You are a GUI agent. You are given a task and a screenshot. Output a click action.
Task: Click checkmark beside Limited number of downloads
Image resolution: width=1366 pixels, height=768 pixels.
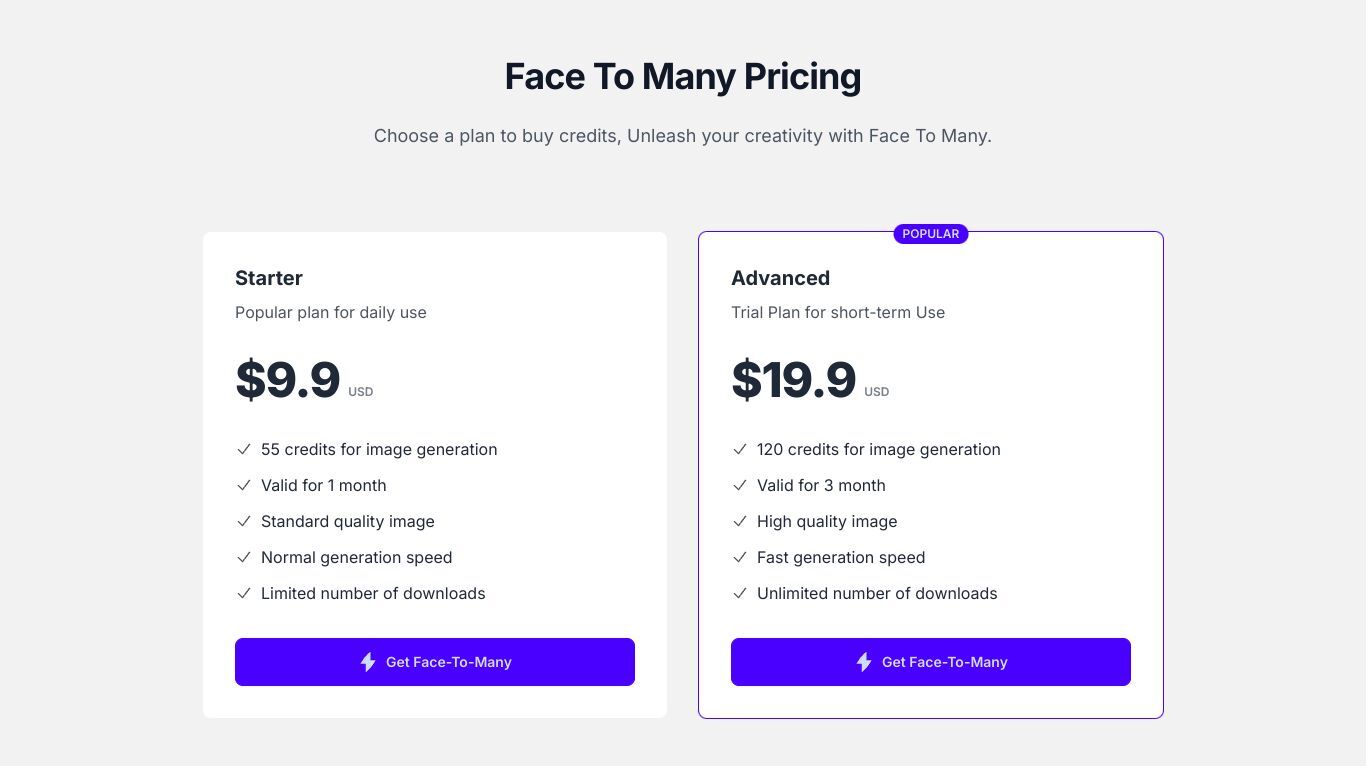243,594
